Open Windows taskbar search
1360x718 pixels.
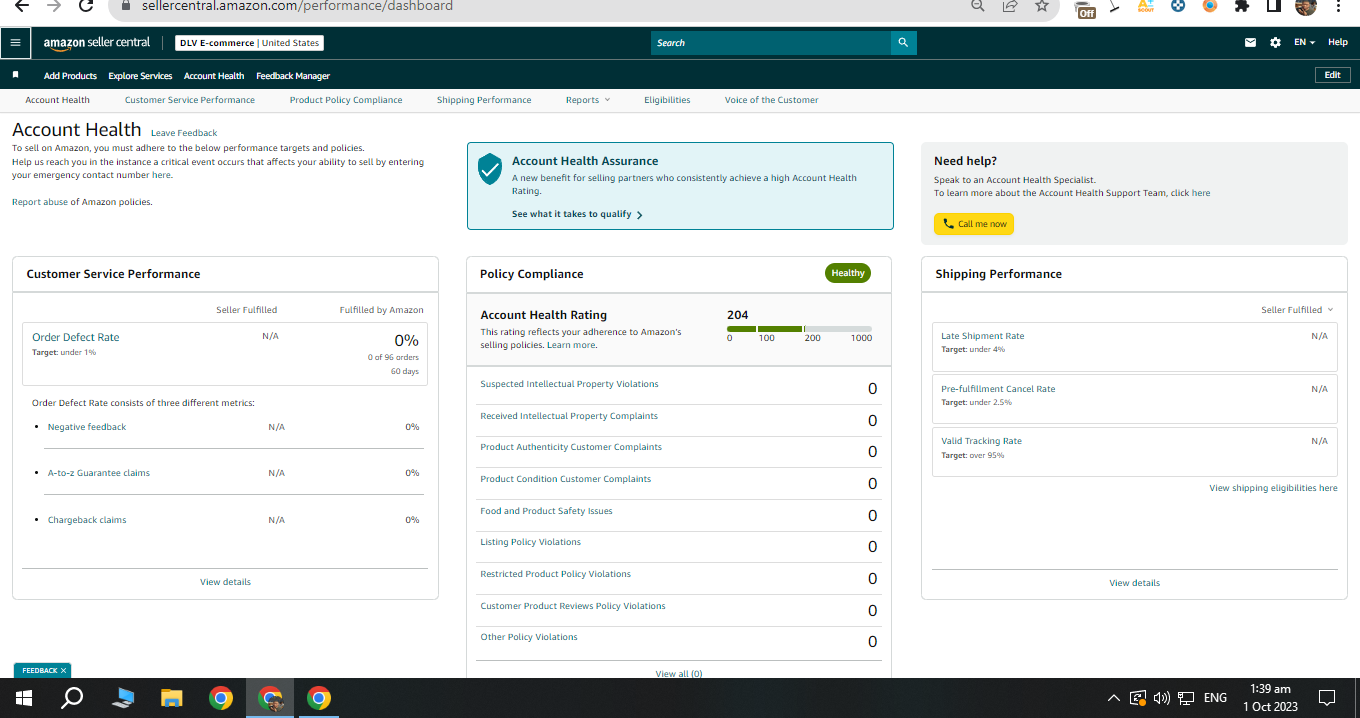72,698
